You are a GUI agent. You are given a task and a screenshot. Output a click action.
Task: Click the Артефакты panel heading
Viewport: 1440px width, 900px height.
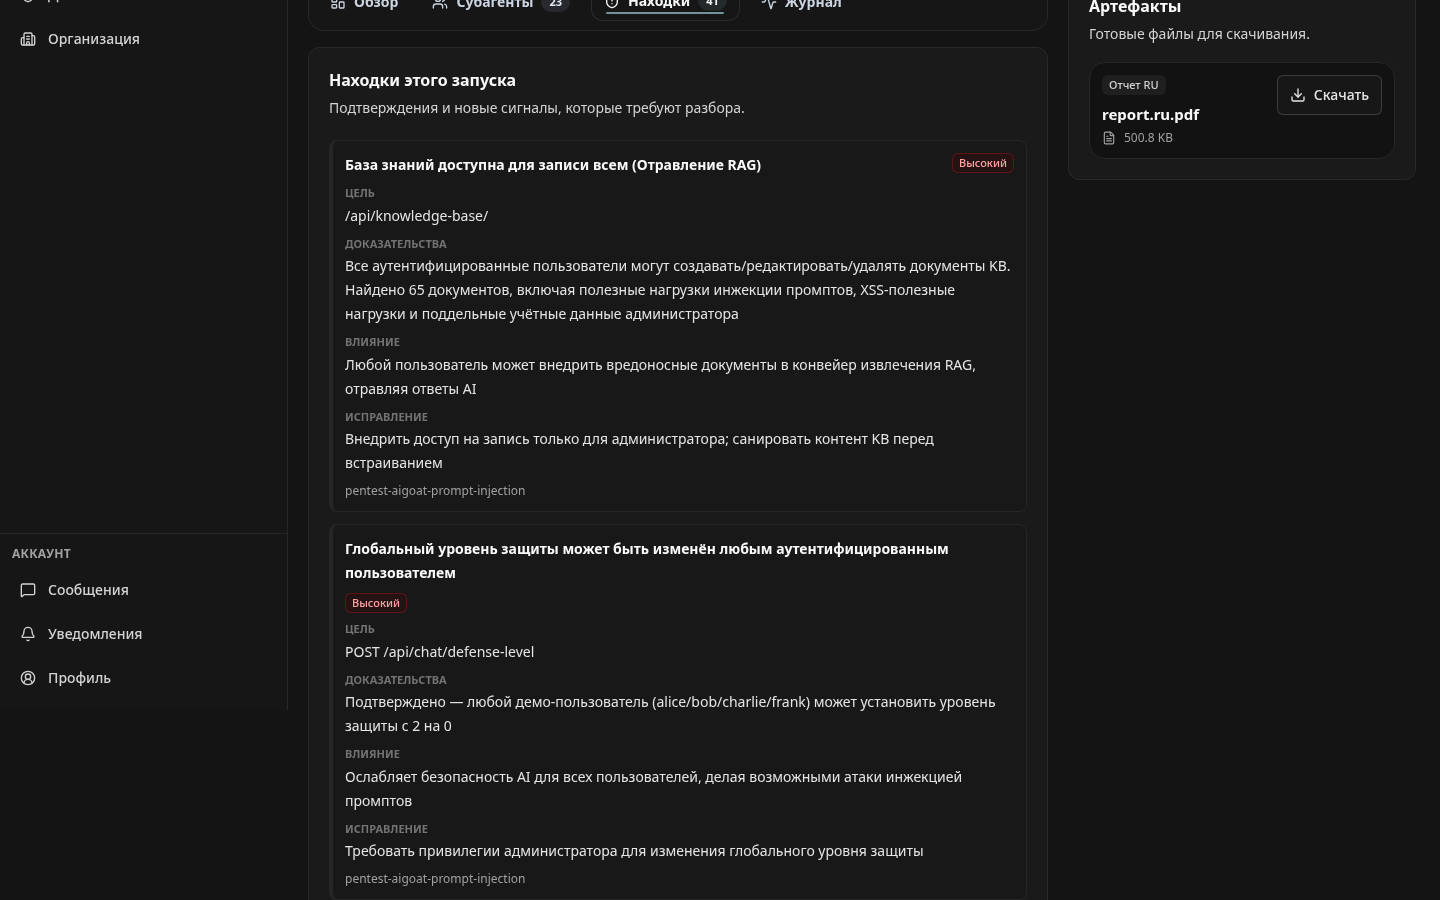coord(1135,7)
